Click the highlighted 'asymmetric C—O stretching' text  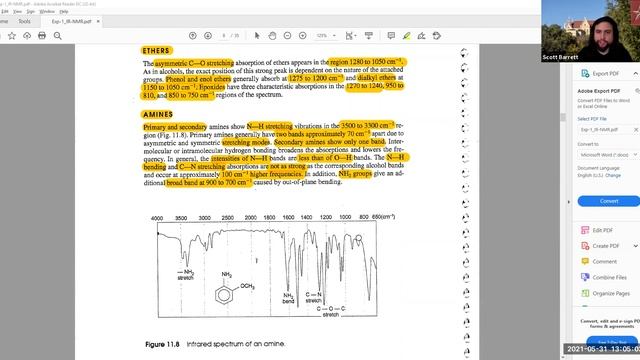point(194,63)
